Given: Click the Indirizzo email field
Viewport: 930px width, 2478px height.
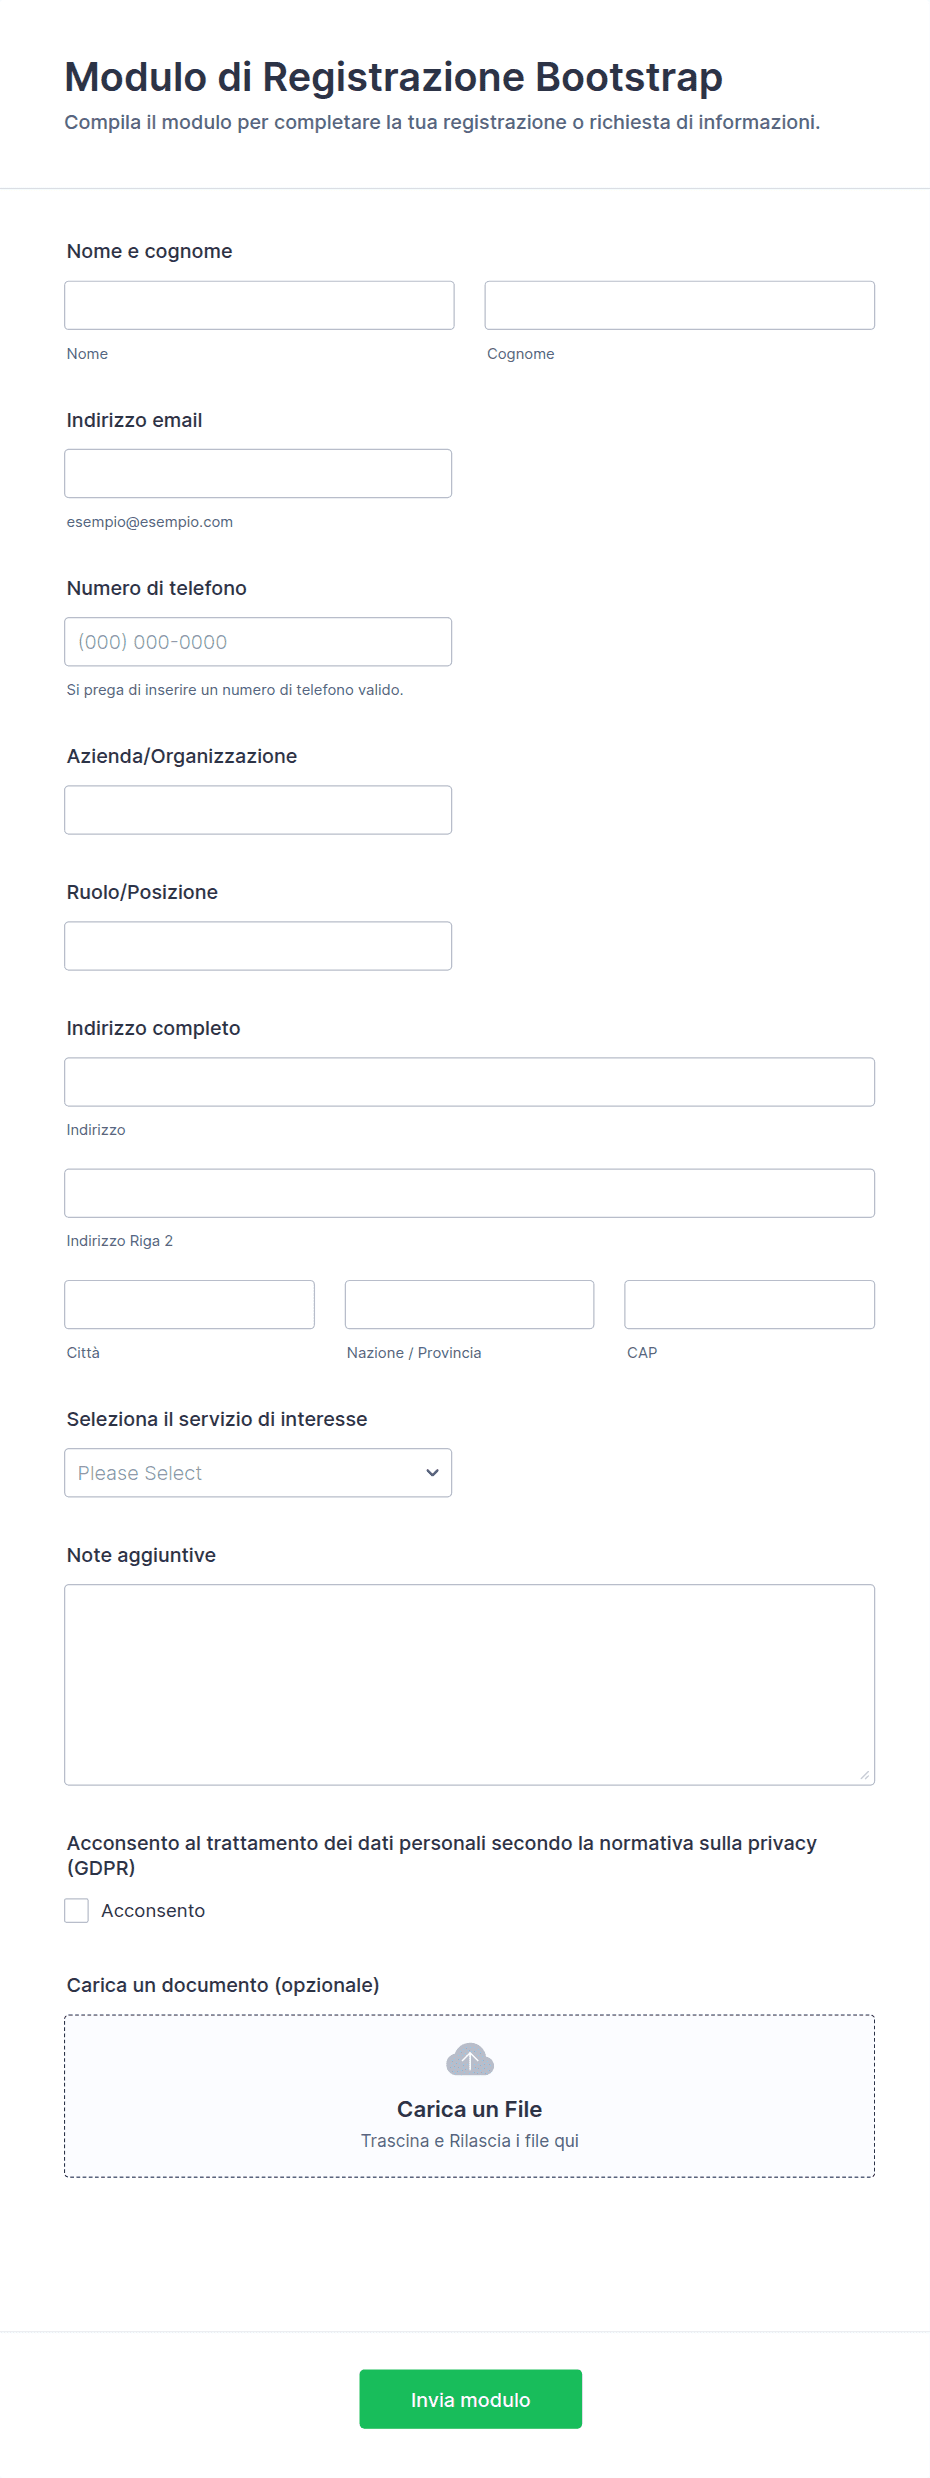Looking at the screenshot, I should pyautogui.click(x=258, y=473).
